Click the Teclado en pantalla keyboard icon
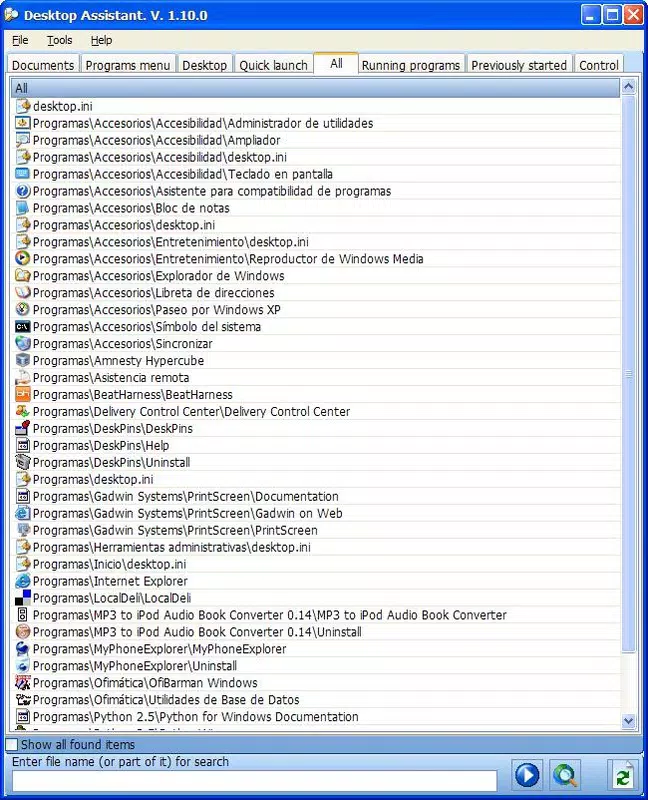This screenshot has height=800, width=648. coord(22,174)
